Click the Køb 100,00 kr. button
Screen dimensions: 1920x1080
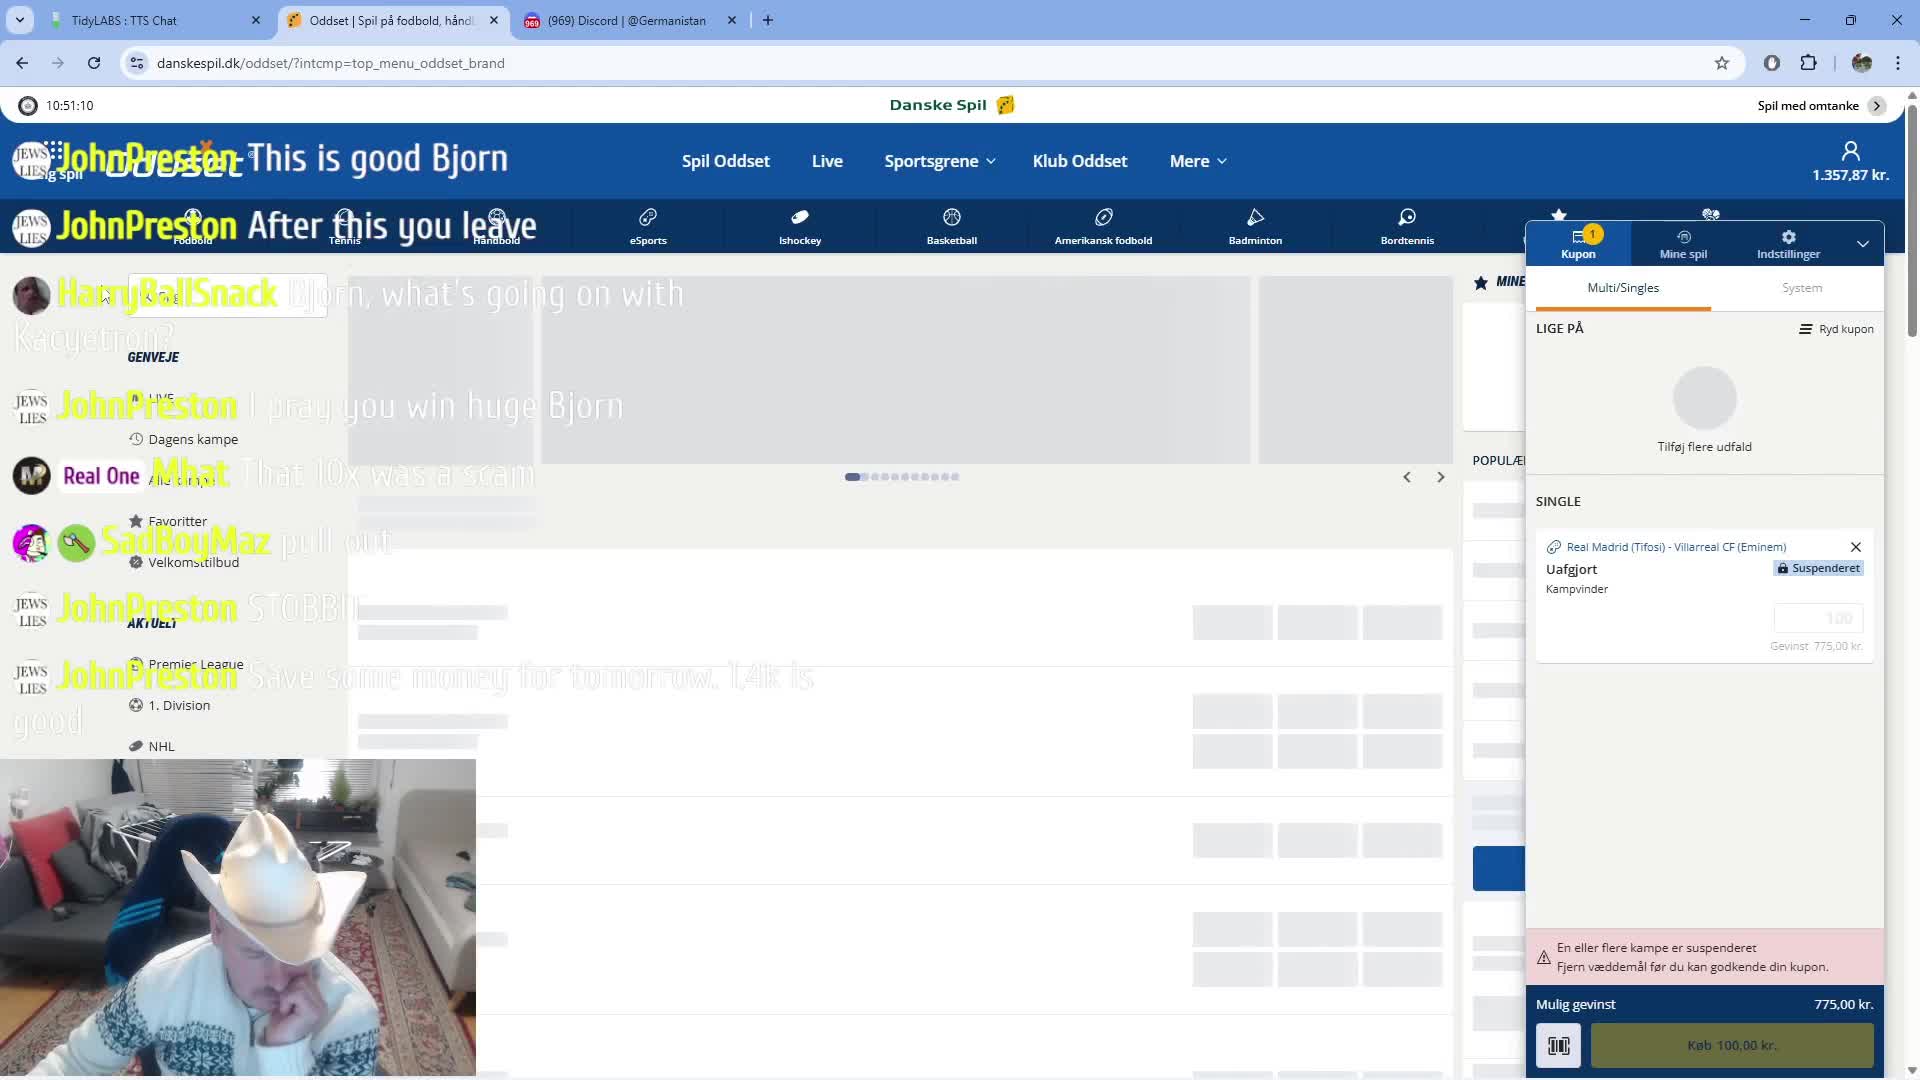[1732, 1045]
